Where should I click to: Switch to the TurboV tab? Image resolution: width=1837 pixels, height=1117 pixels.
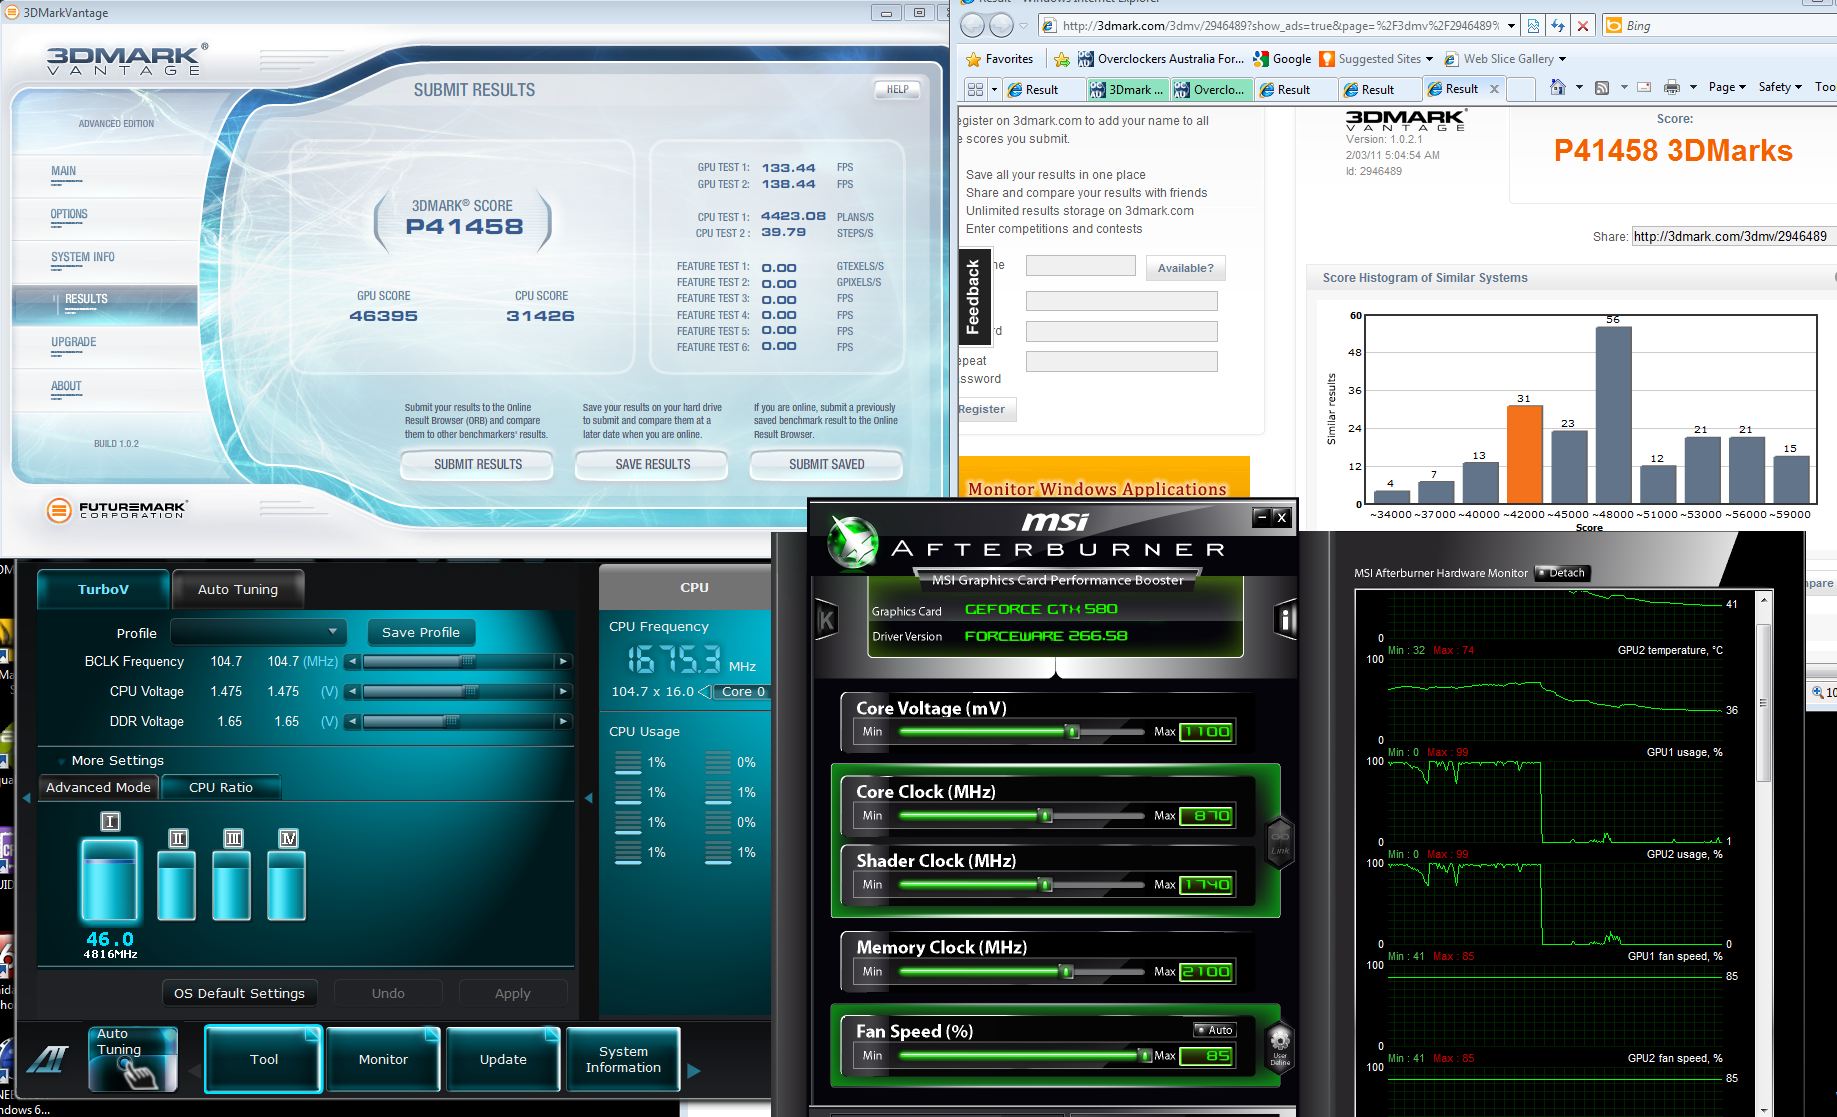click(103, 589)
